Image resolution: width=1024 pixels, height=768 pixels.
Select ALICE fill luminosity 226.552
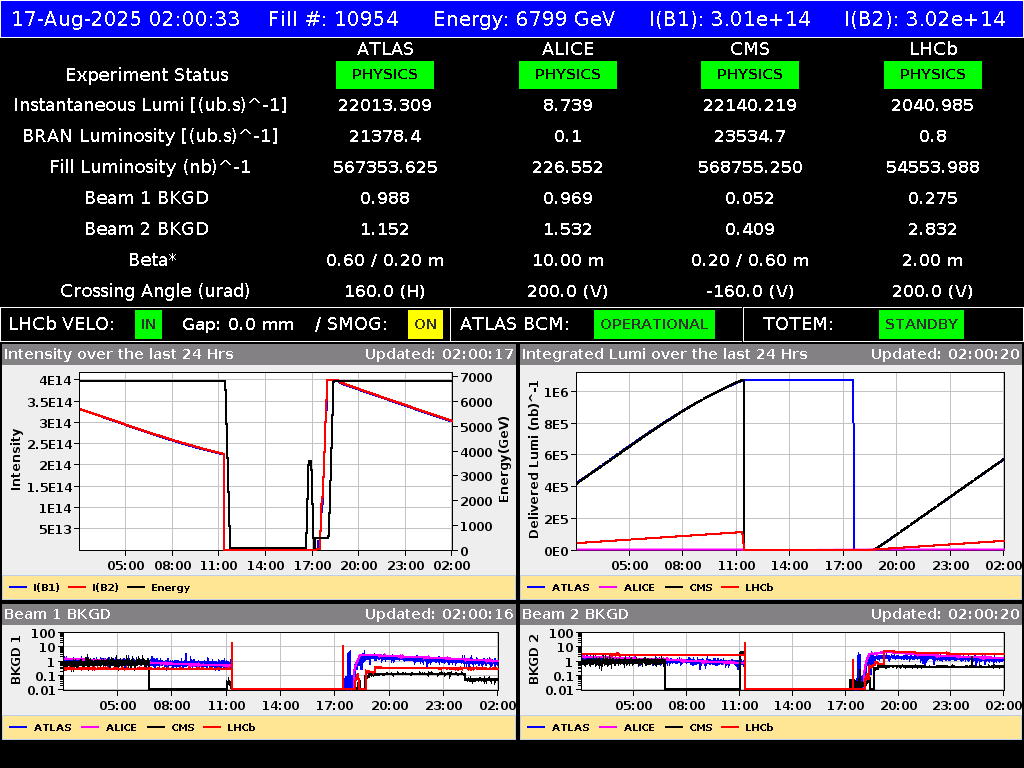pyautogui.click(x=568, y=167)
